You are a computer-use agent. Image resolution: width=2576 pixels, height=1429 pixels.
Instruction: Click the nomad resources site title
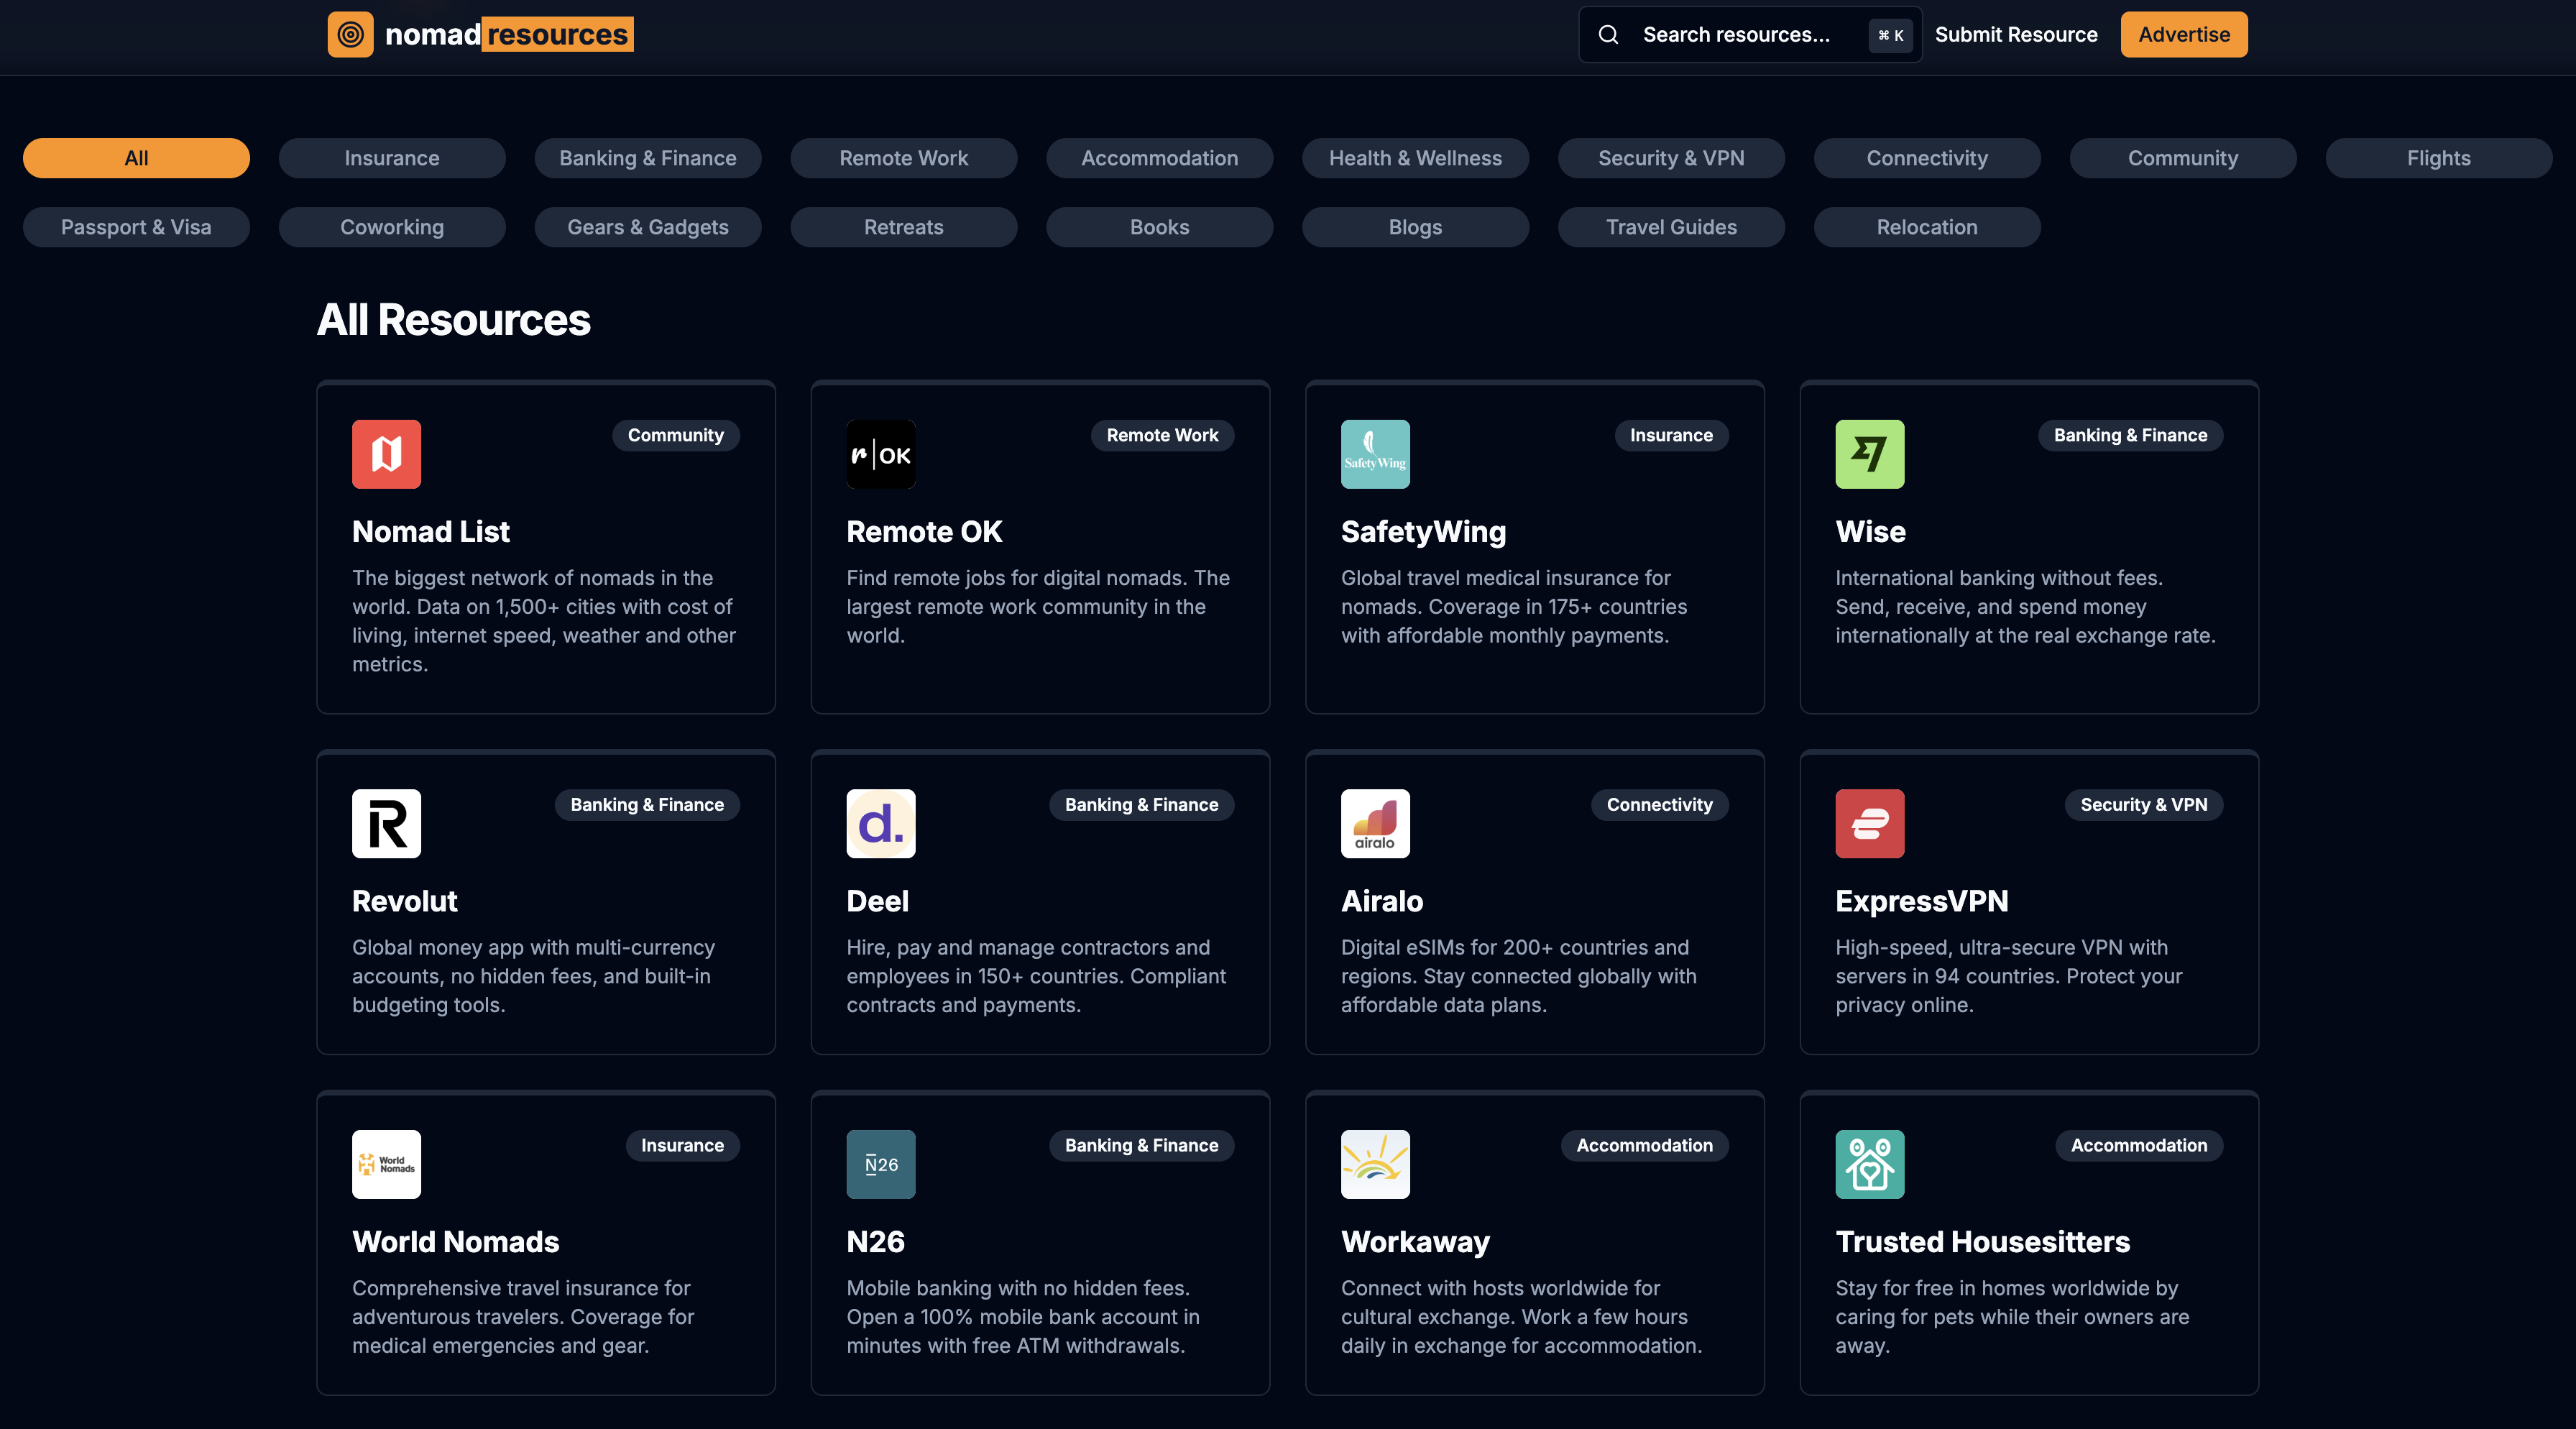509,35
